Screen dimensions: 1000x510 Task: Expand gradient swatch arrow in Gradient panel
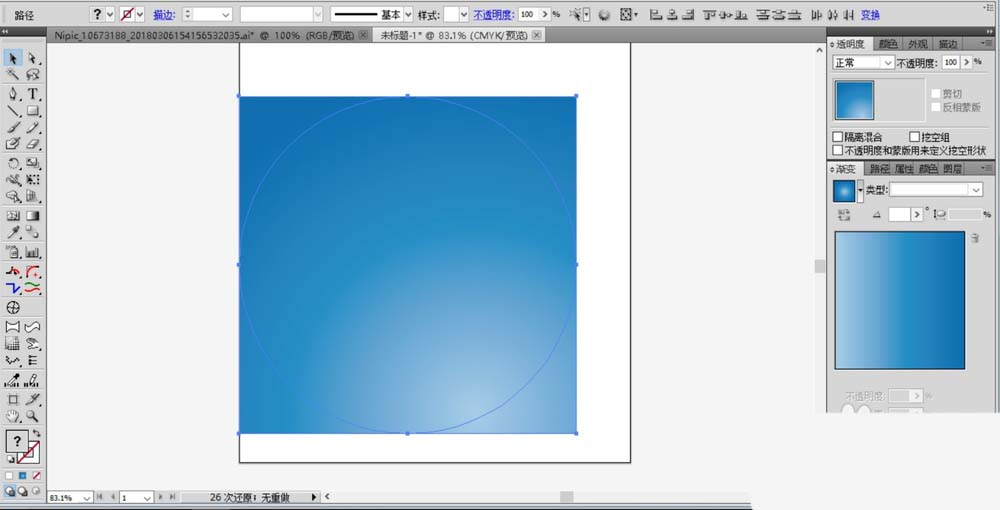pyautogui.click(x=860, y=191)
